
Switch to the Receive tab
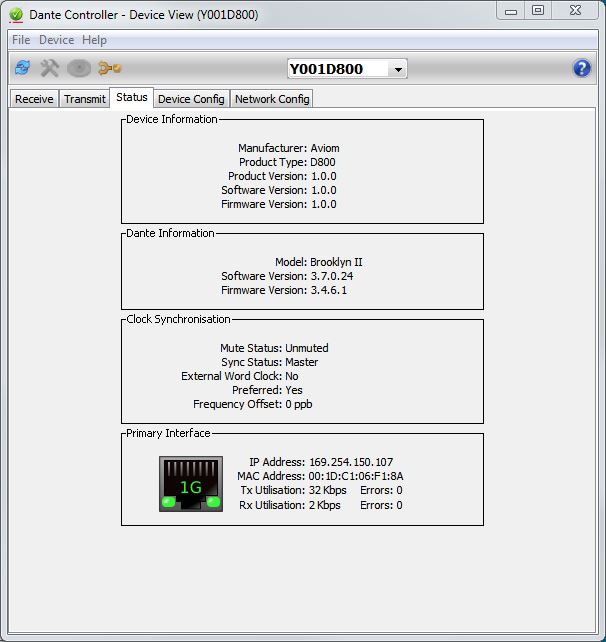click(34, 99)
